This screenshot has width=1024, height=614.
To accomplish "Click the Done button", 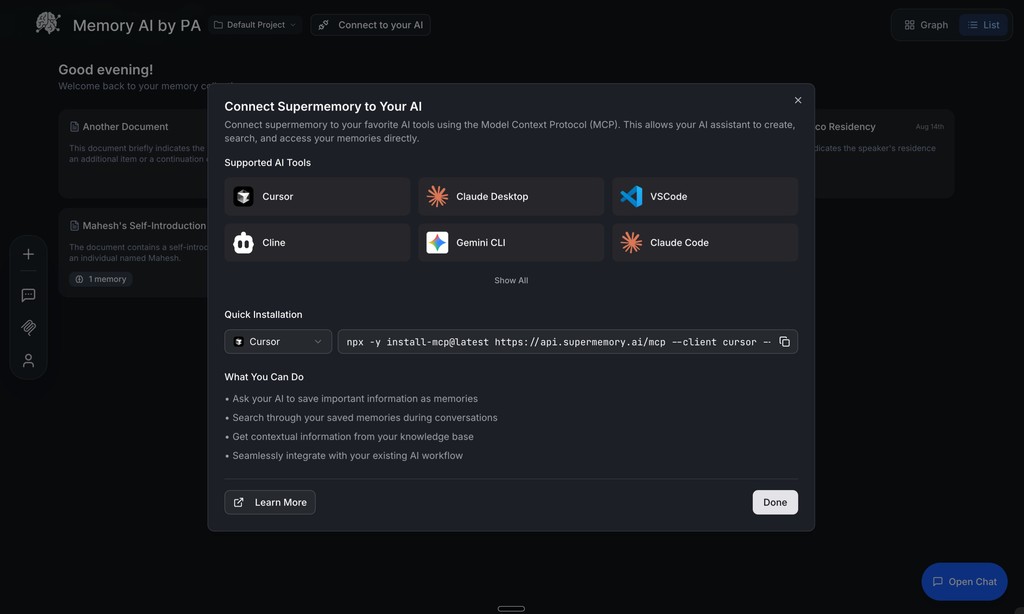I will (774, 501).
